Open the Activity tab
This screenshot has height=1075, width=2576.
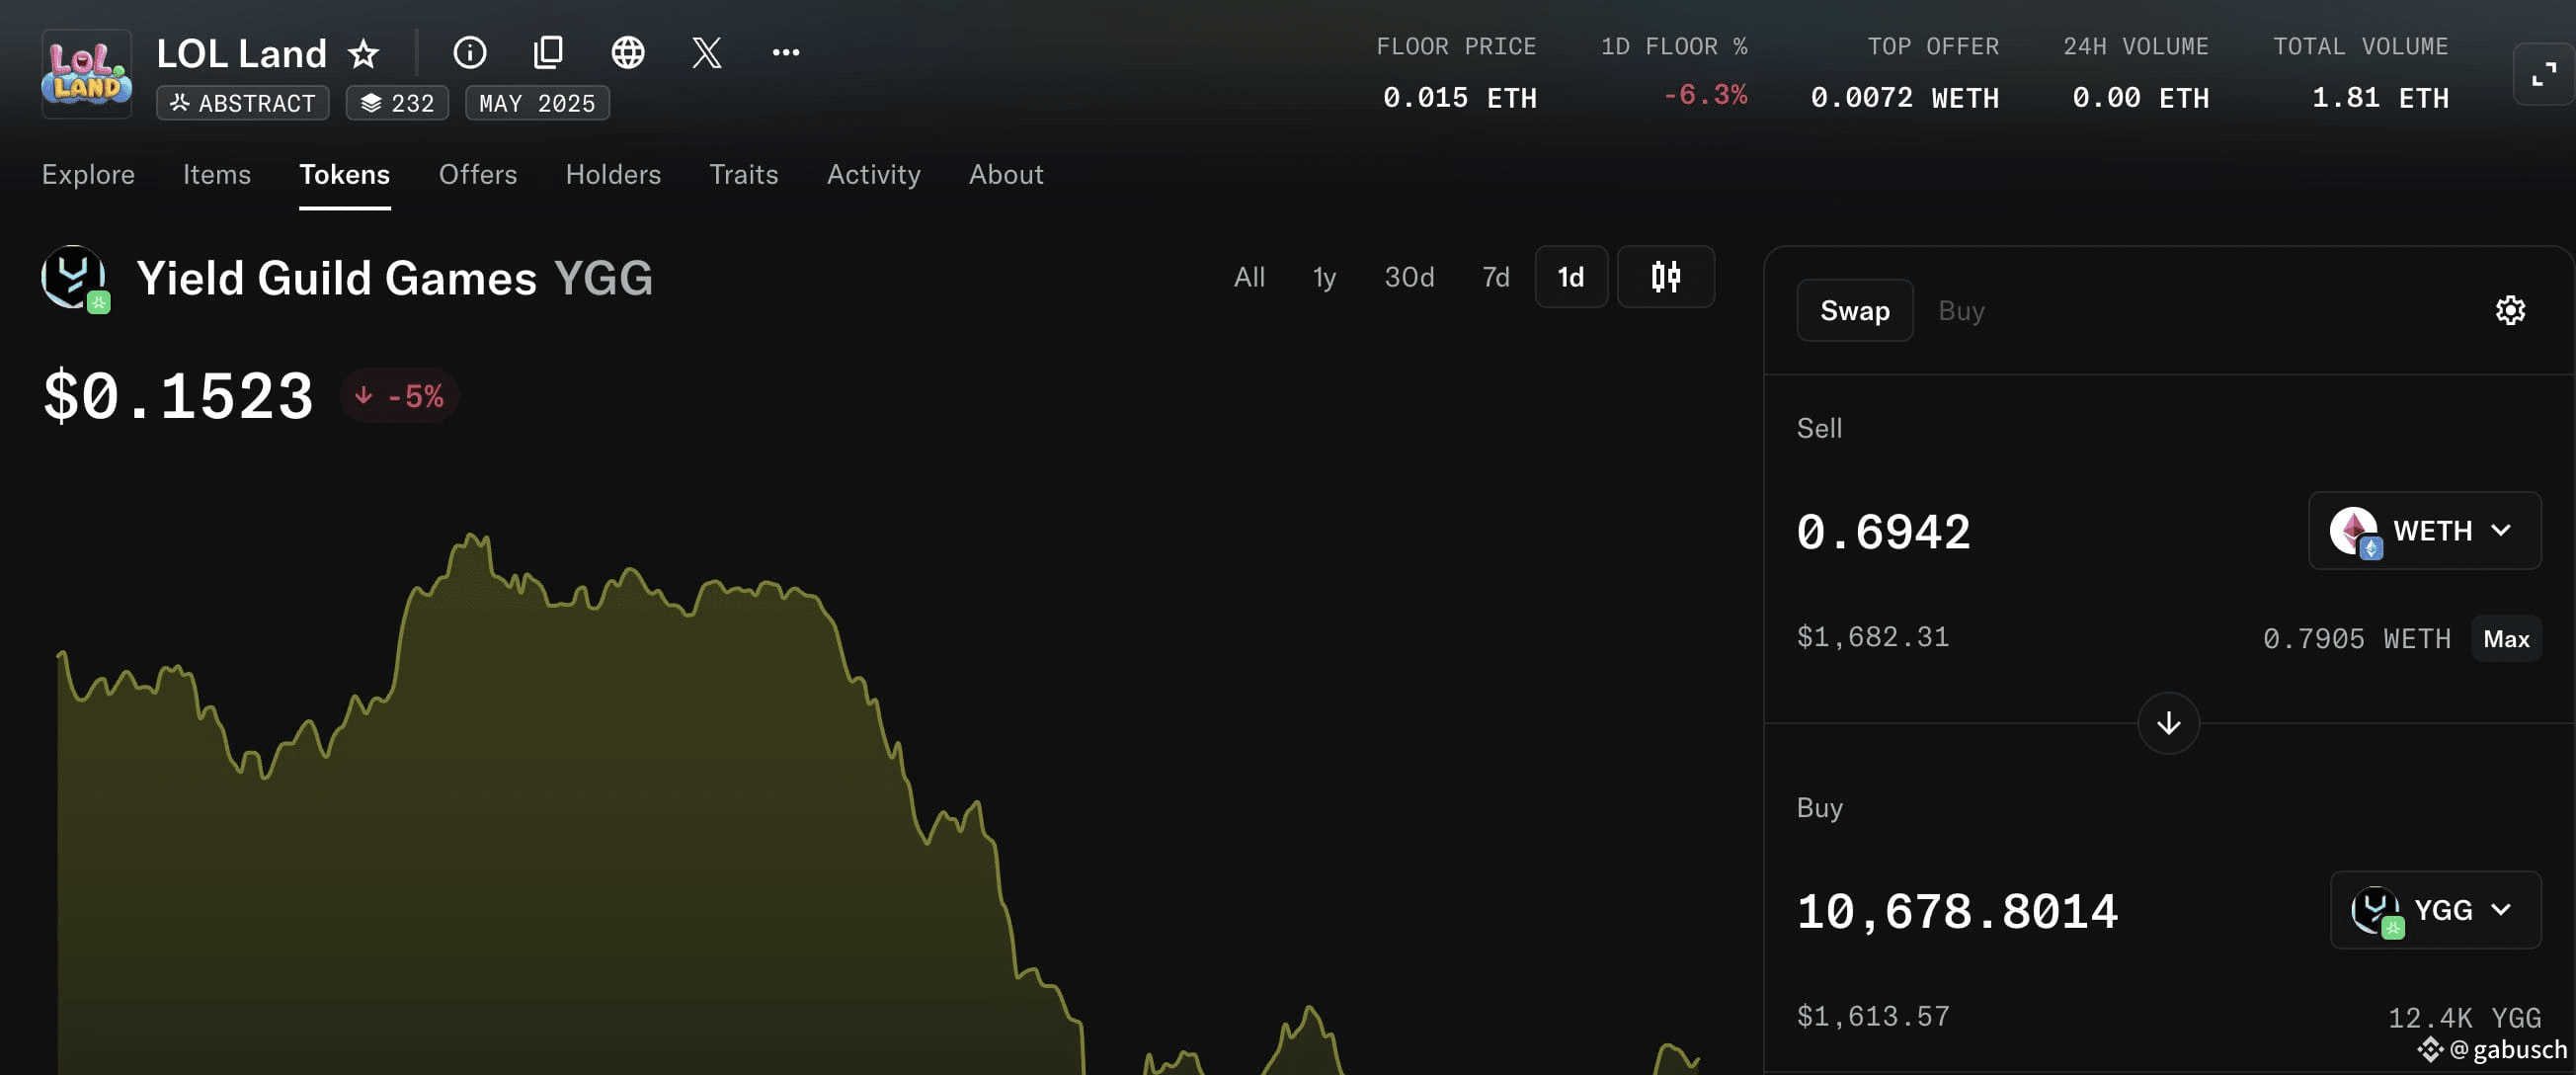tap(874, 174)
